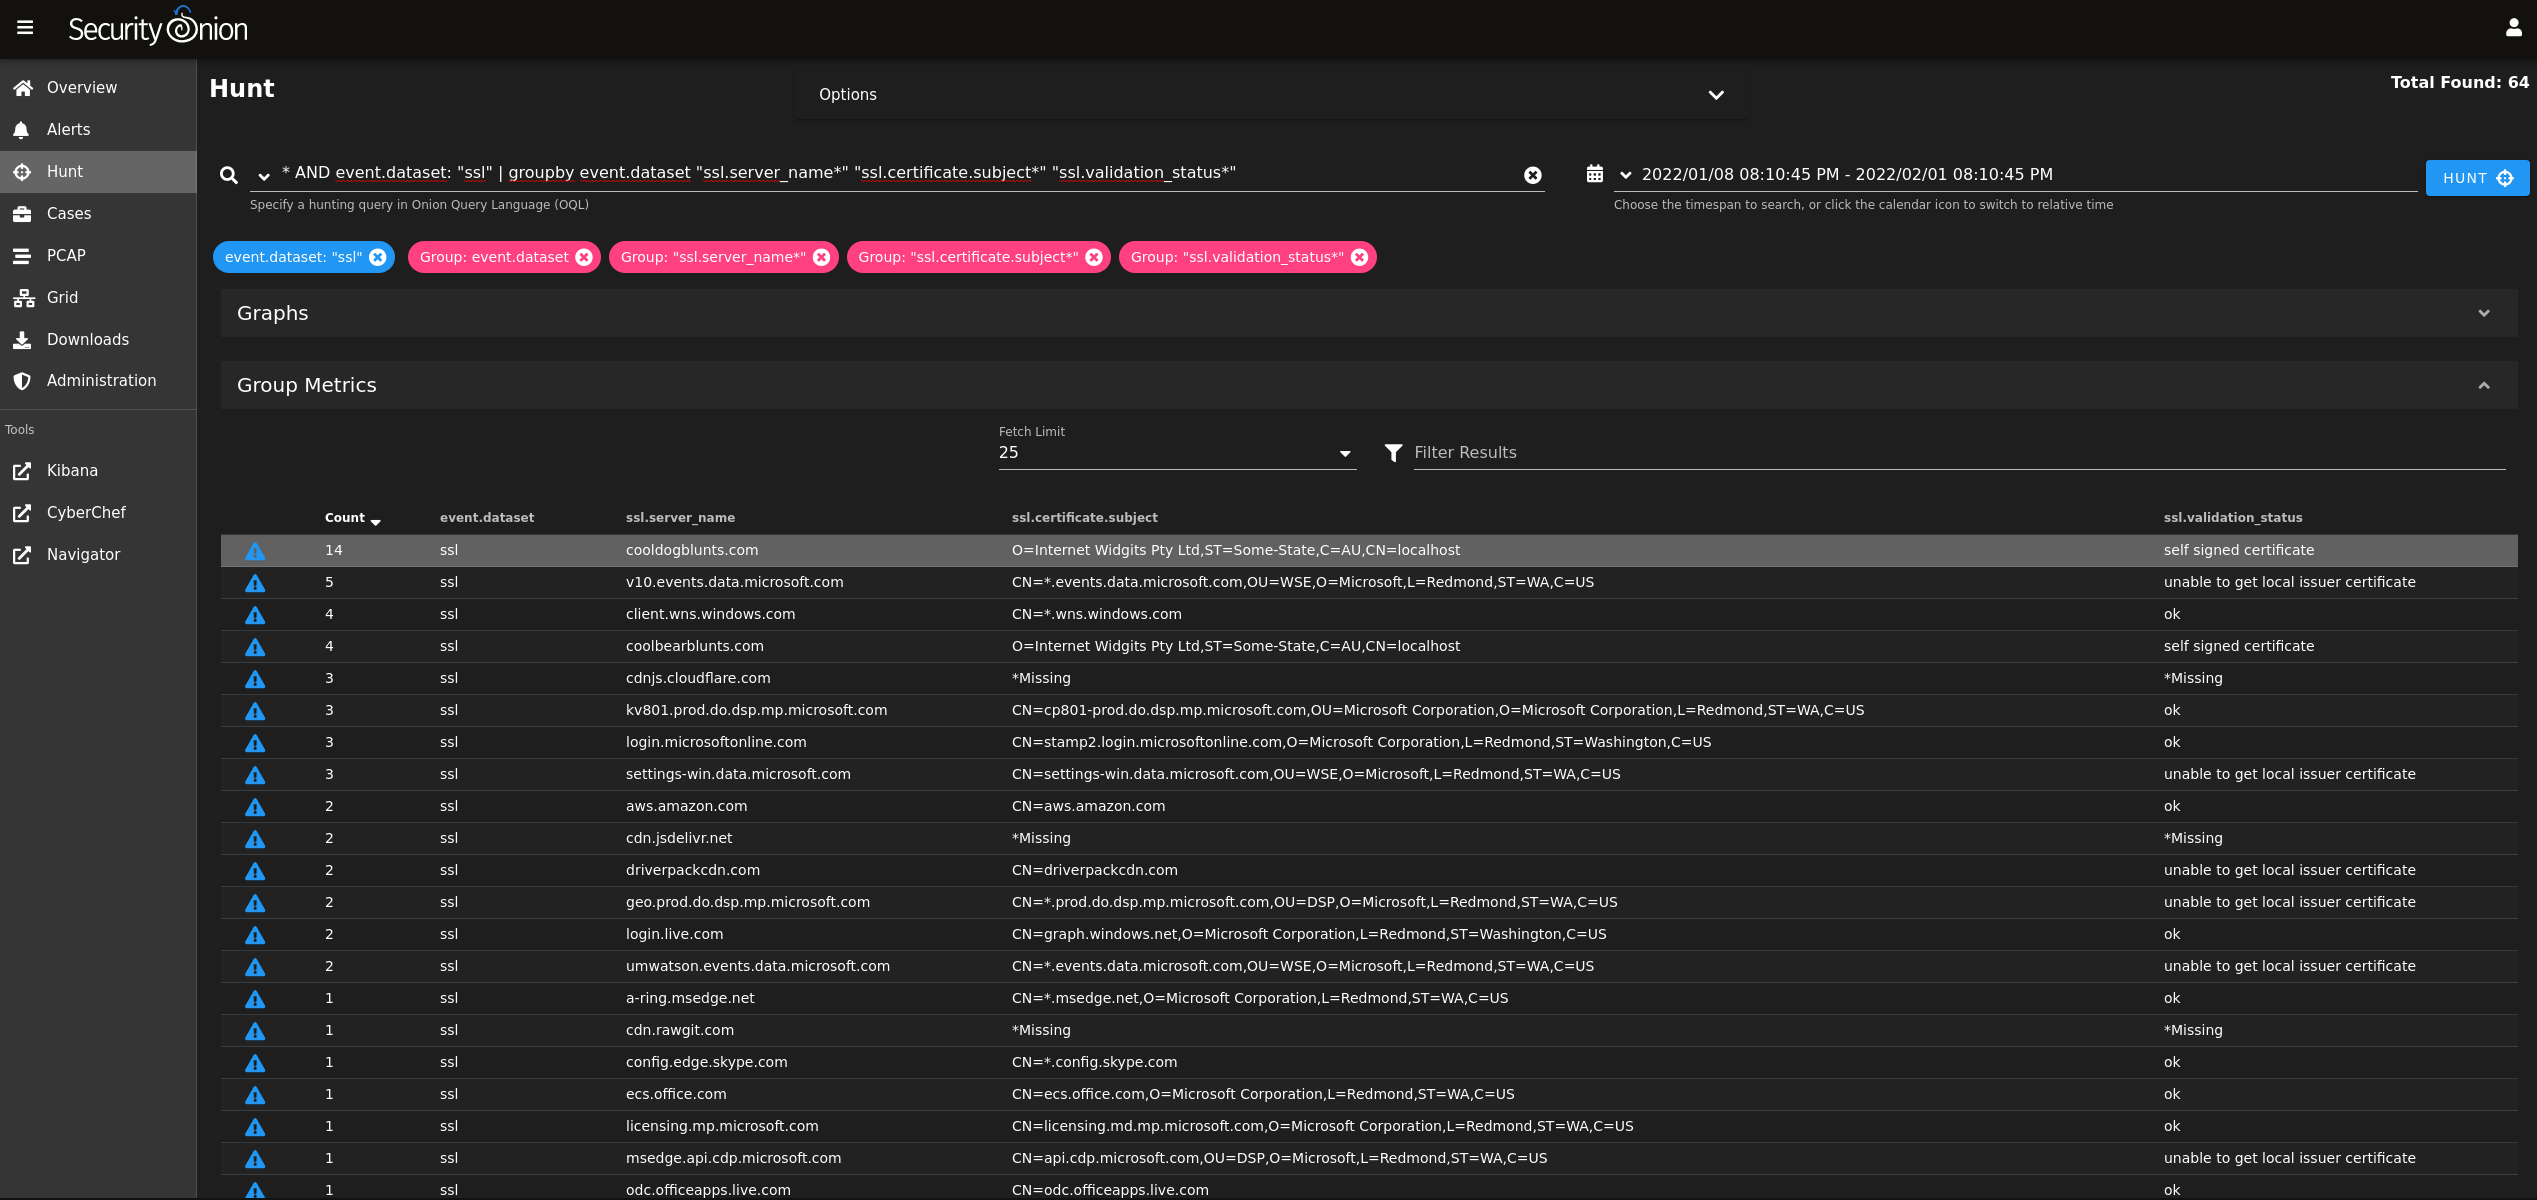Click the alert icon on driverpackcdn.com row

tap(255, 871)
